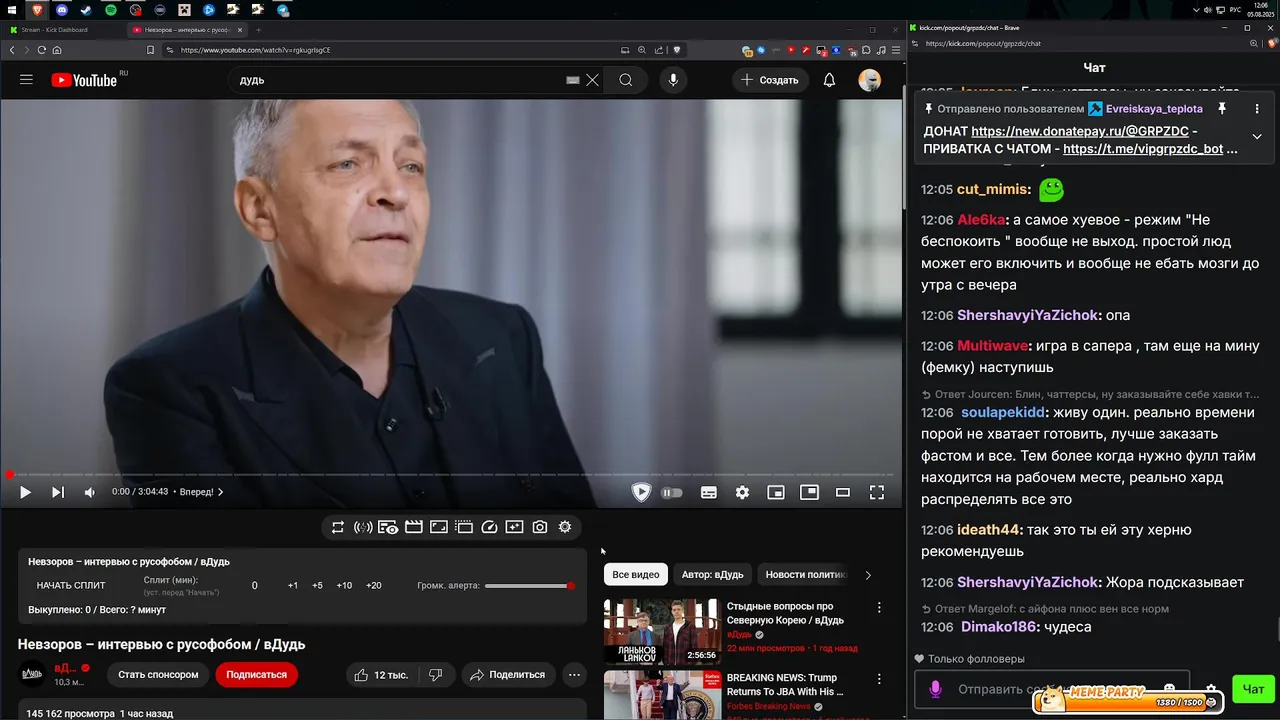The width and height of the screenshot is (1280, 720).
Task: Click the video progress bar
Action: (x=451, y=475)
